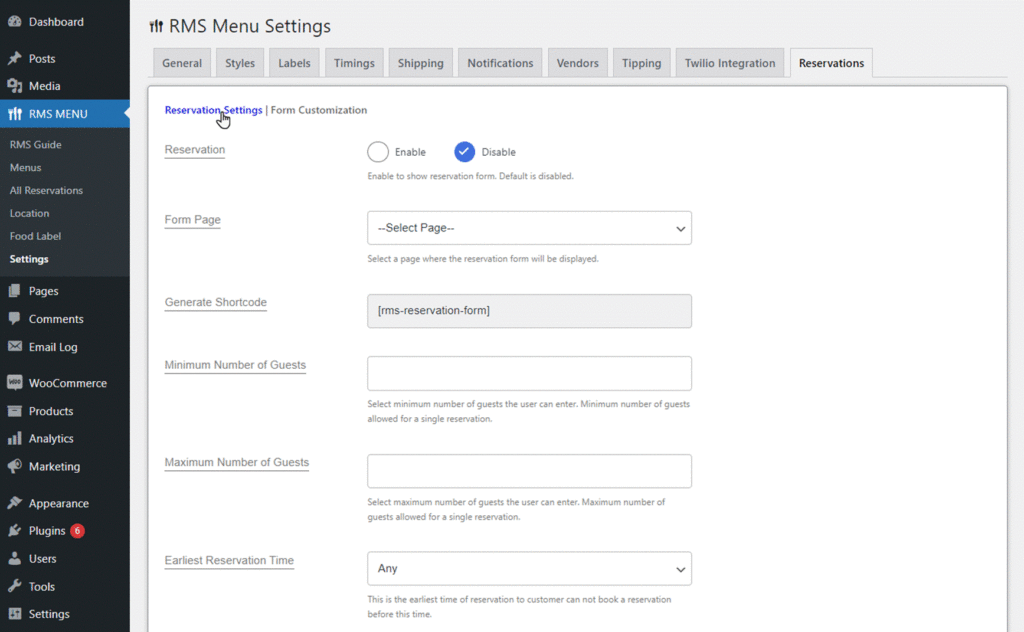Click the rms-reservation-form shortcode field
This screenshot has width=1024, height=632.
[x=529, y=311]
